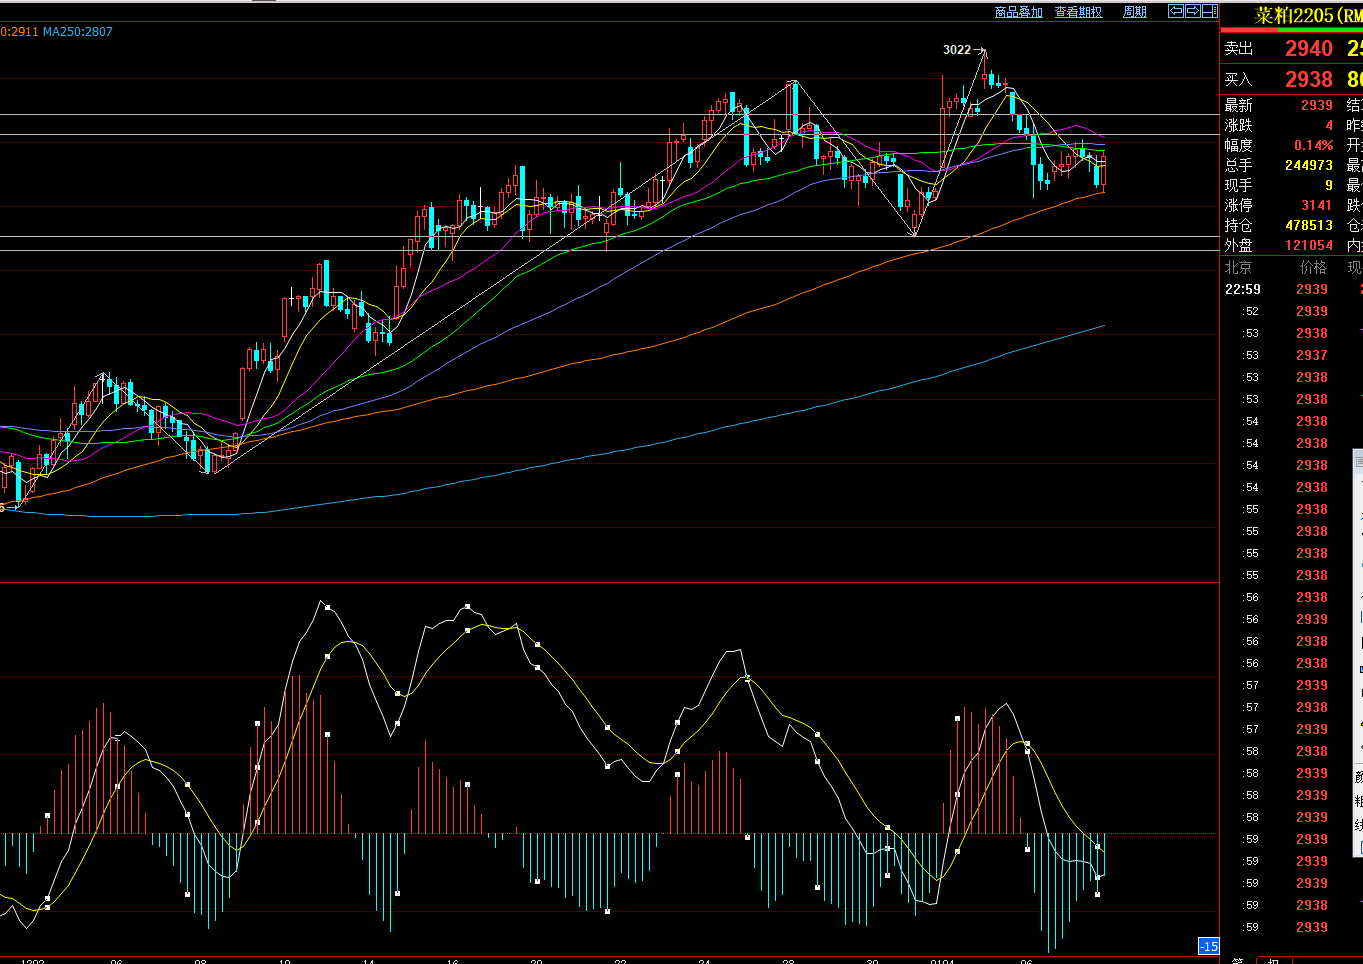Click the blue -15 MACD value box
This screenshot has width=1363, height=964.
pyautogui.click(x=1209, y=946)
